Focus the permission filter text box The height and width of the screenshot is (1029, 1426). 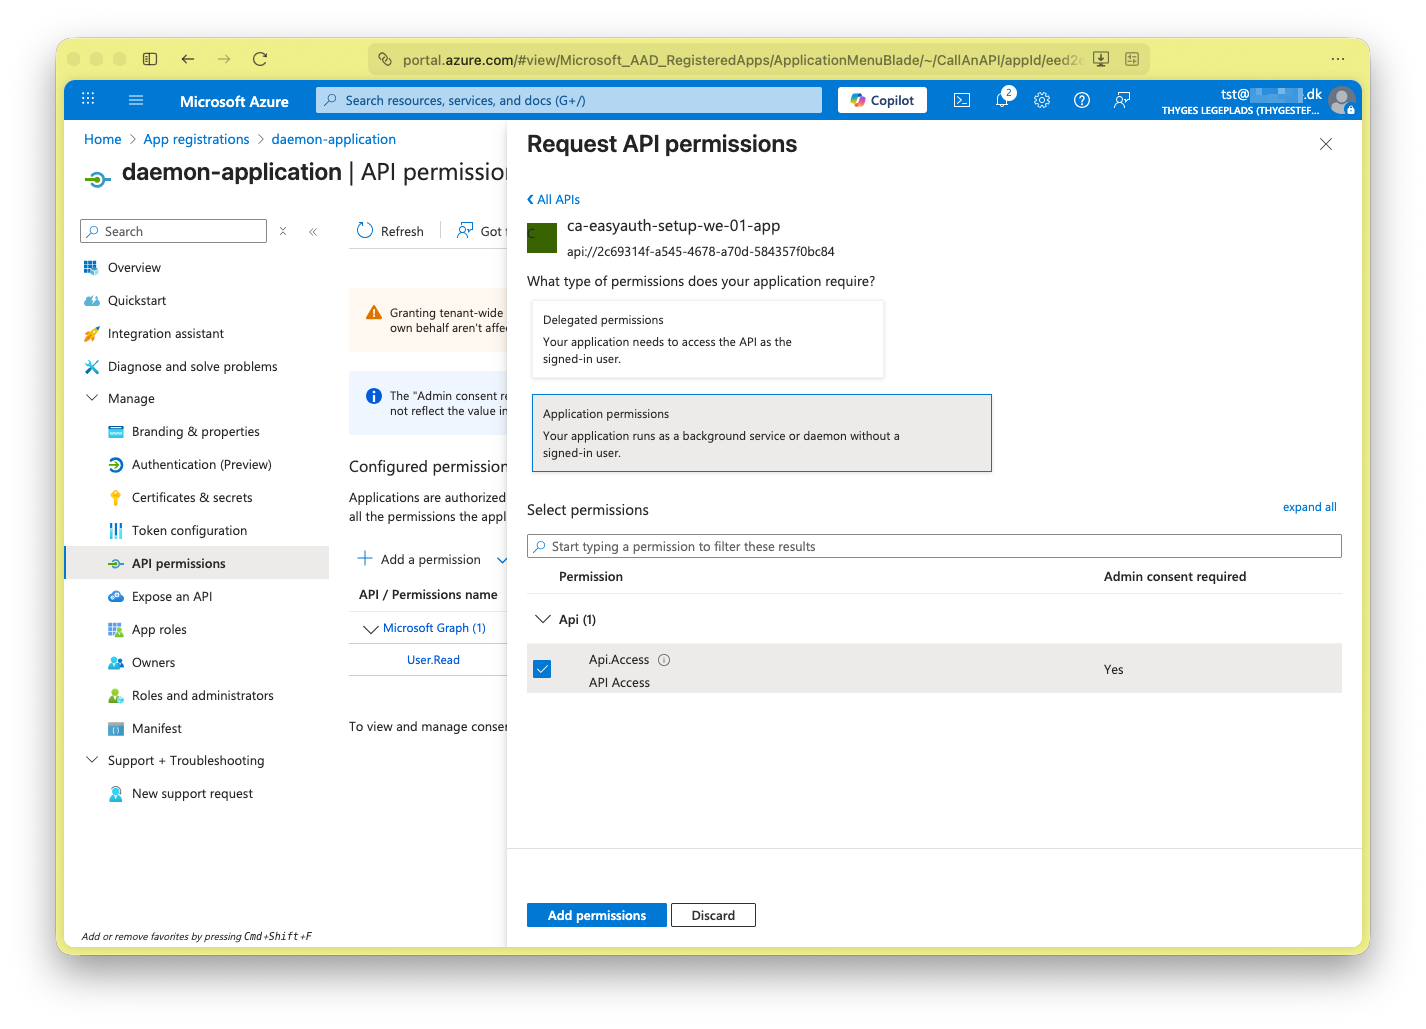[x=934, y=546]
